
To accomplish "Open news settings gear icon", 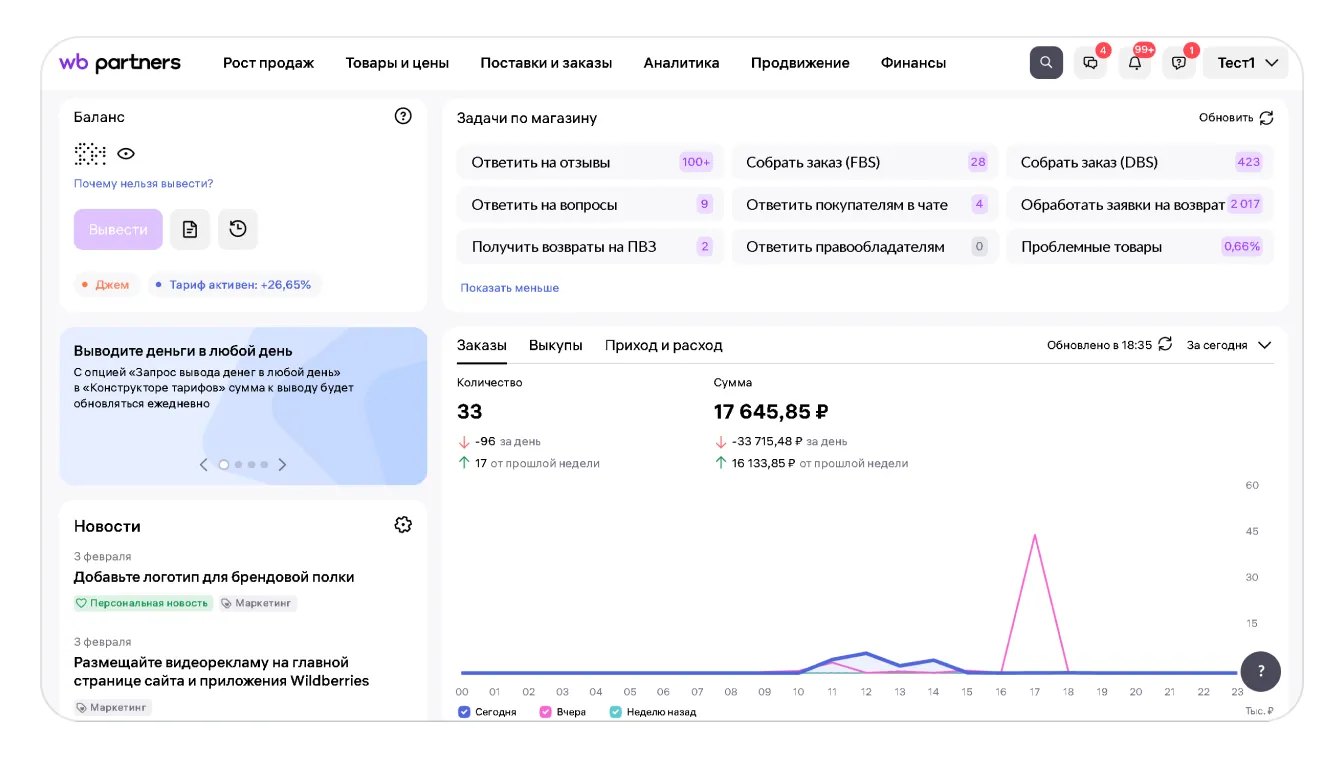I will pyautogui.click(x=403, y=525).
